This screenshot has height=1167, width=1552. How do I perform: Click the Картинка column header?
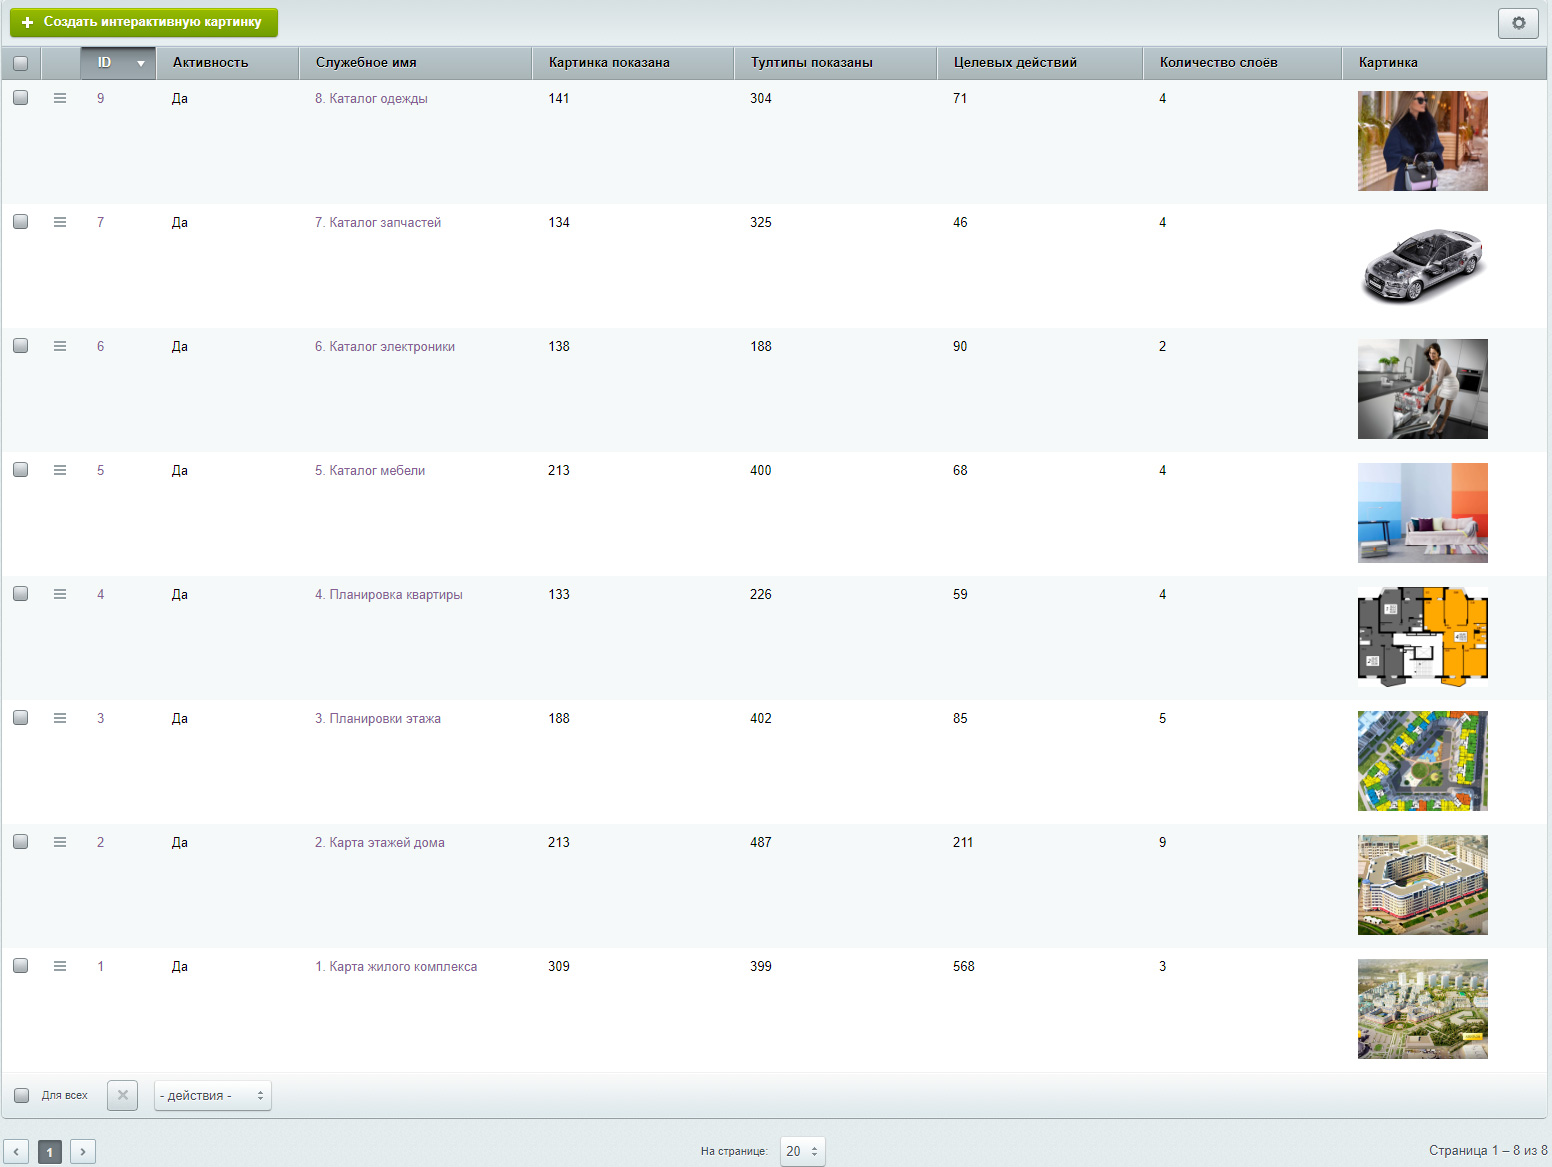tap(1444, 63)
